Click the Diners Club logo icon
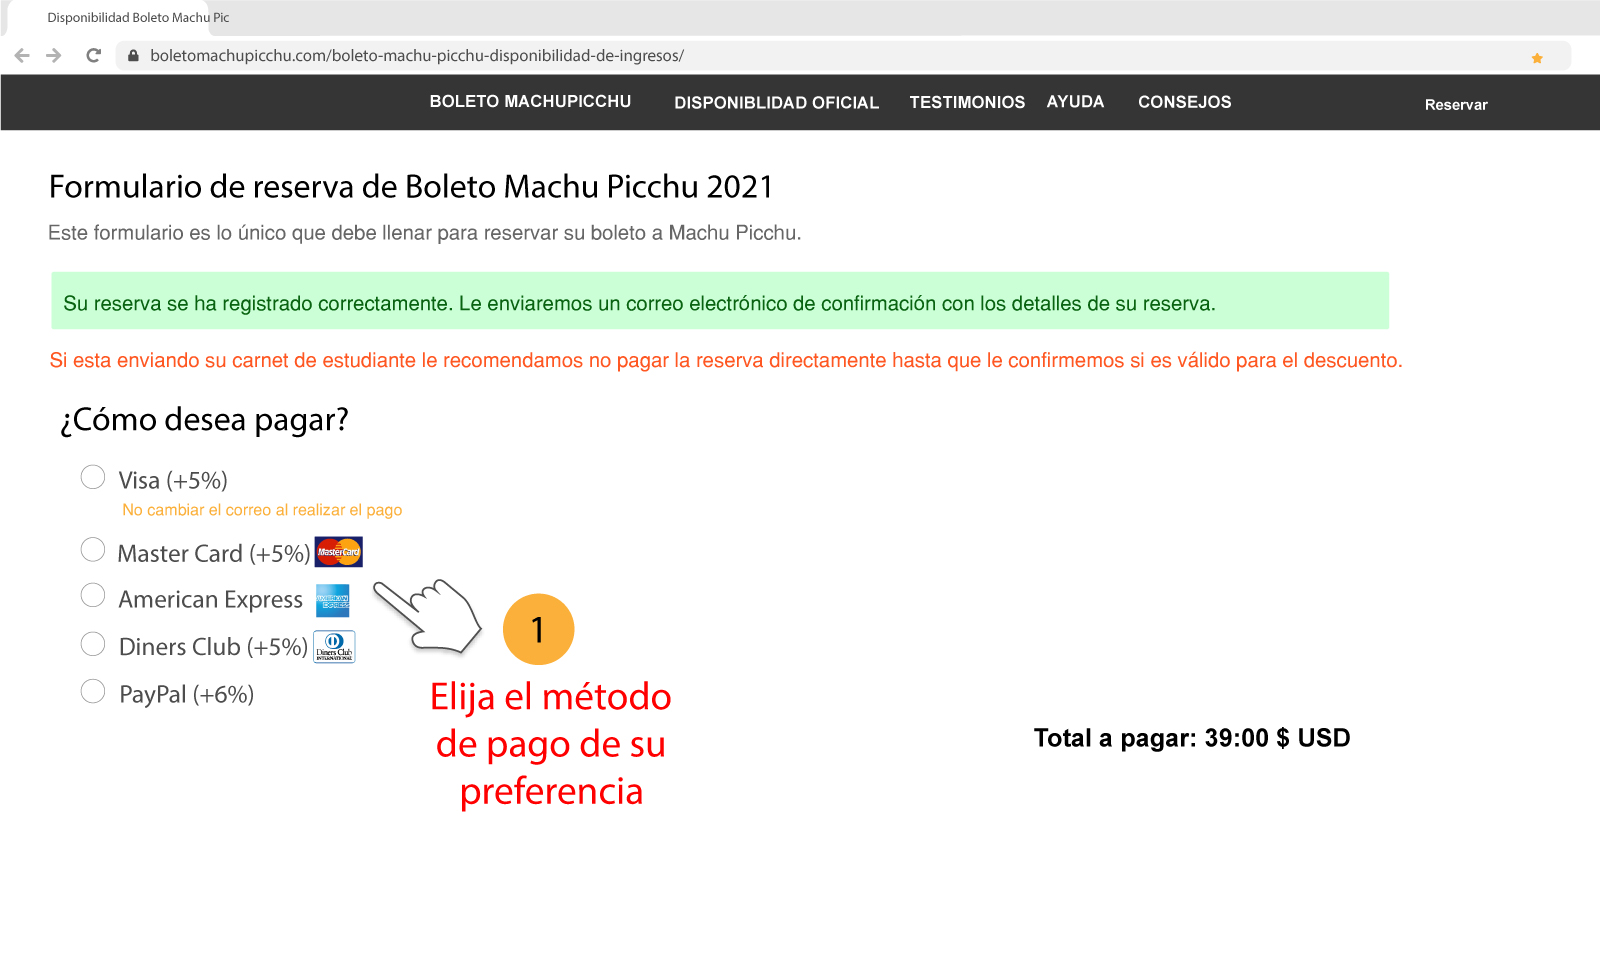The height and width of the screenshot is (953, 1600). tap(334, 647)
